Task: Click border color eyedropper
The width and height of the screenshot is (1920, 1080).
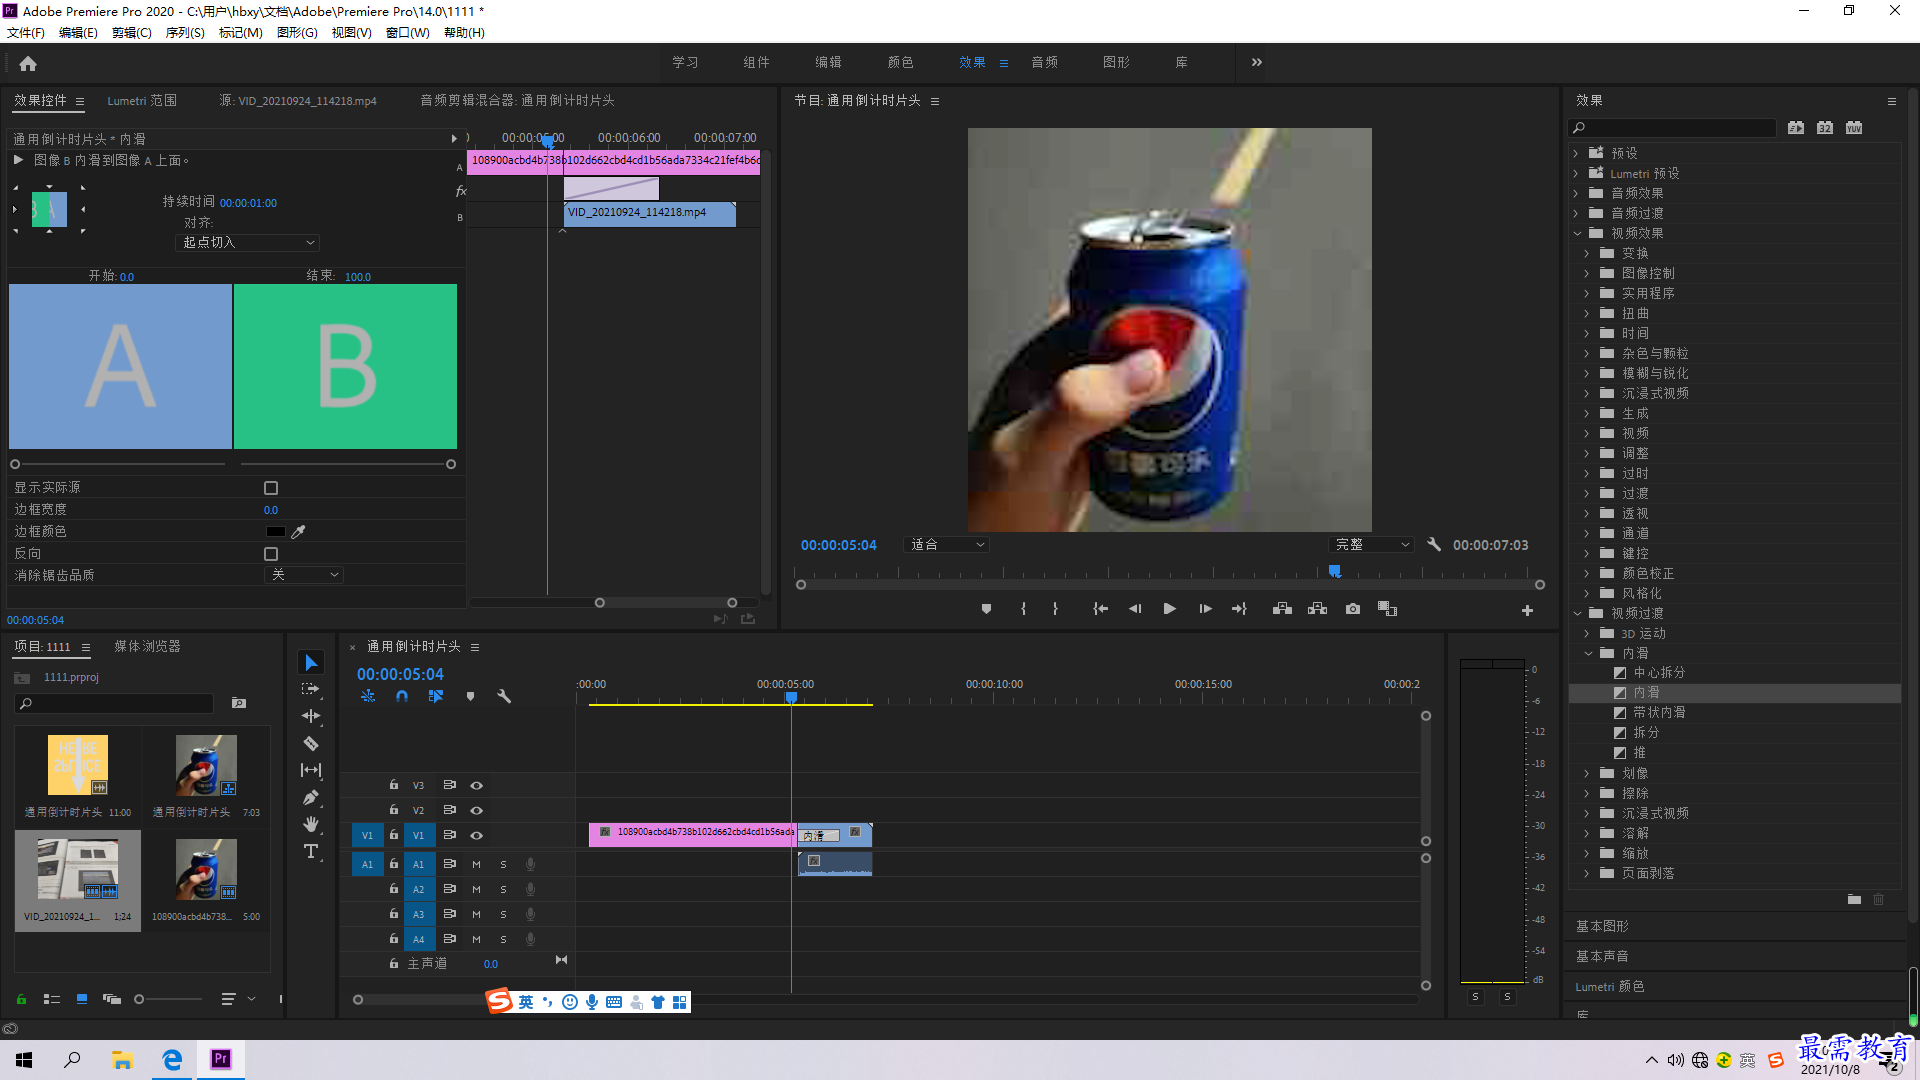Action: coord(298,532)
